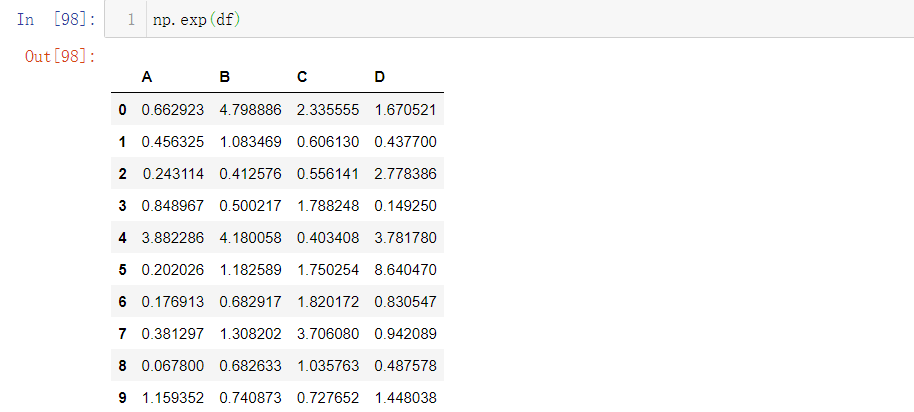
Task: Click cell value 2.778386
Action: click(406, 174)
